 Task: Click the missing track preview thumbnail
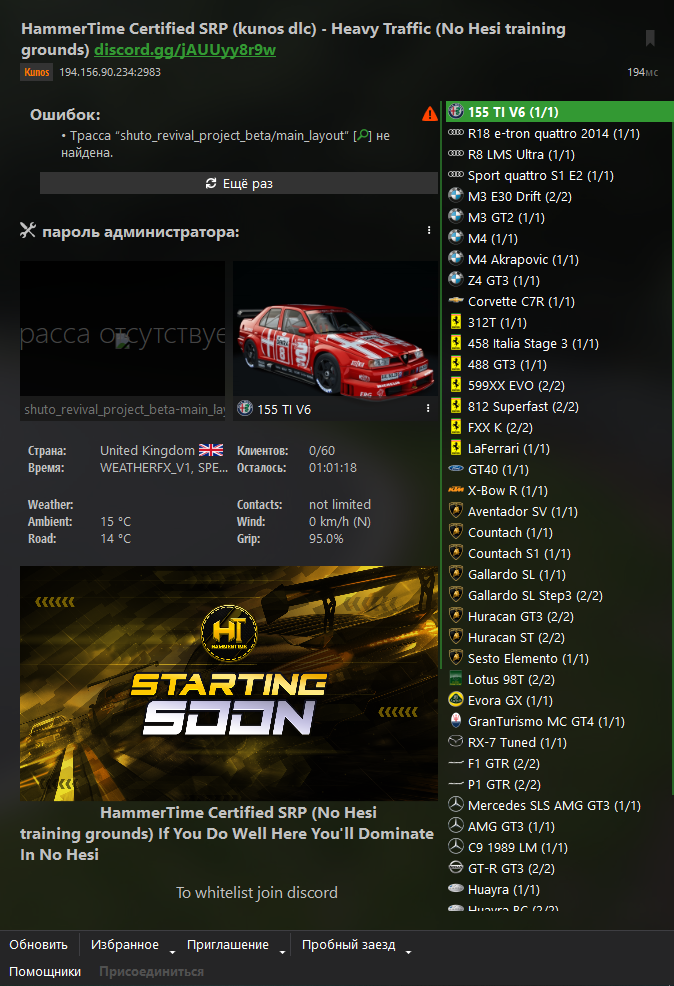point(123,329)
